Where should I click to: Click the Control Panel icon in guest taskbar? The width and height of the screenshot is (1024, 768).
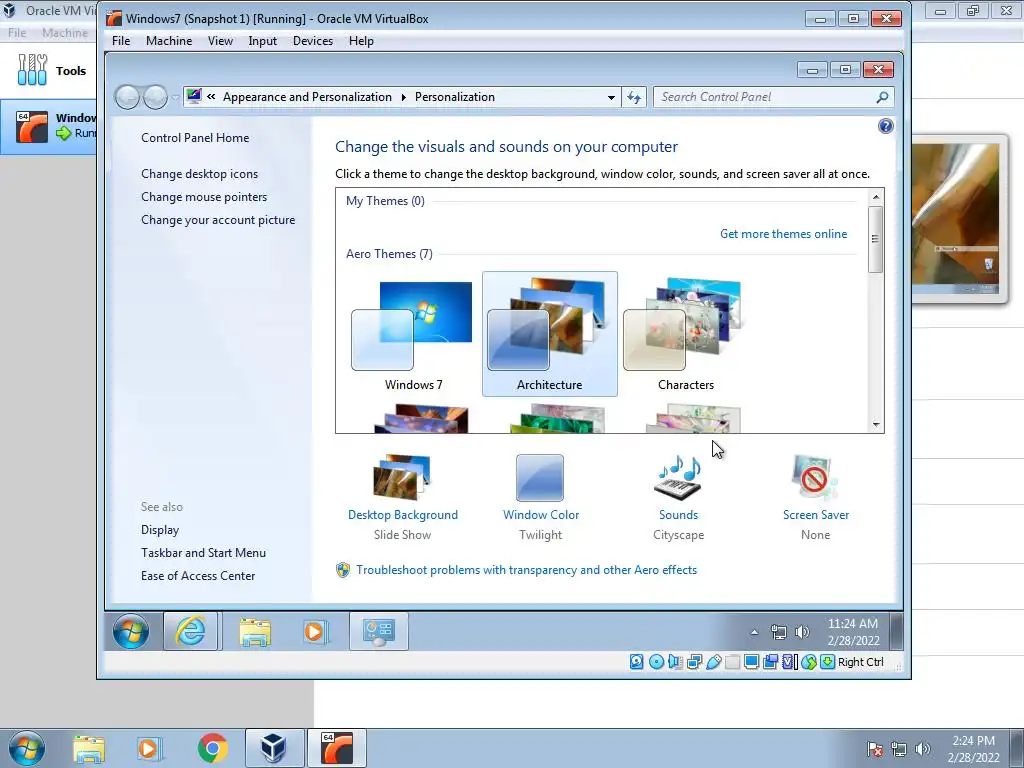379,631
